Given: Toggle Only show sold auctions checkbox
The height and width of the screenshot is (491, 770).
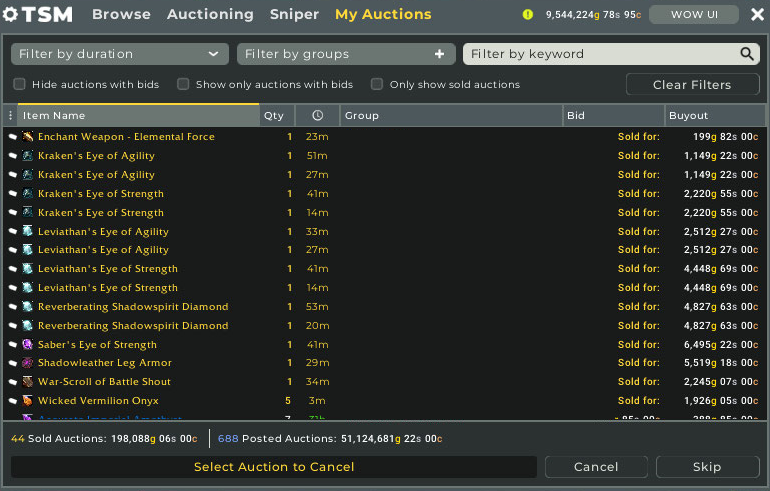Looking at the screenshot, I should pyautogui.click(x=377, y=85).
